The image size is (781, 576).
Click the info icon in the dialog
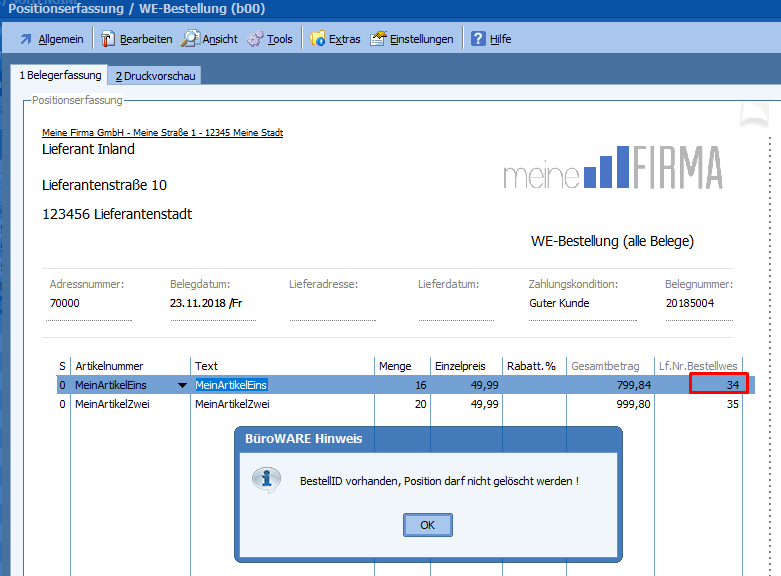(x=265, y=480)
